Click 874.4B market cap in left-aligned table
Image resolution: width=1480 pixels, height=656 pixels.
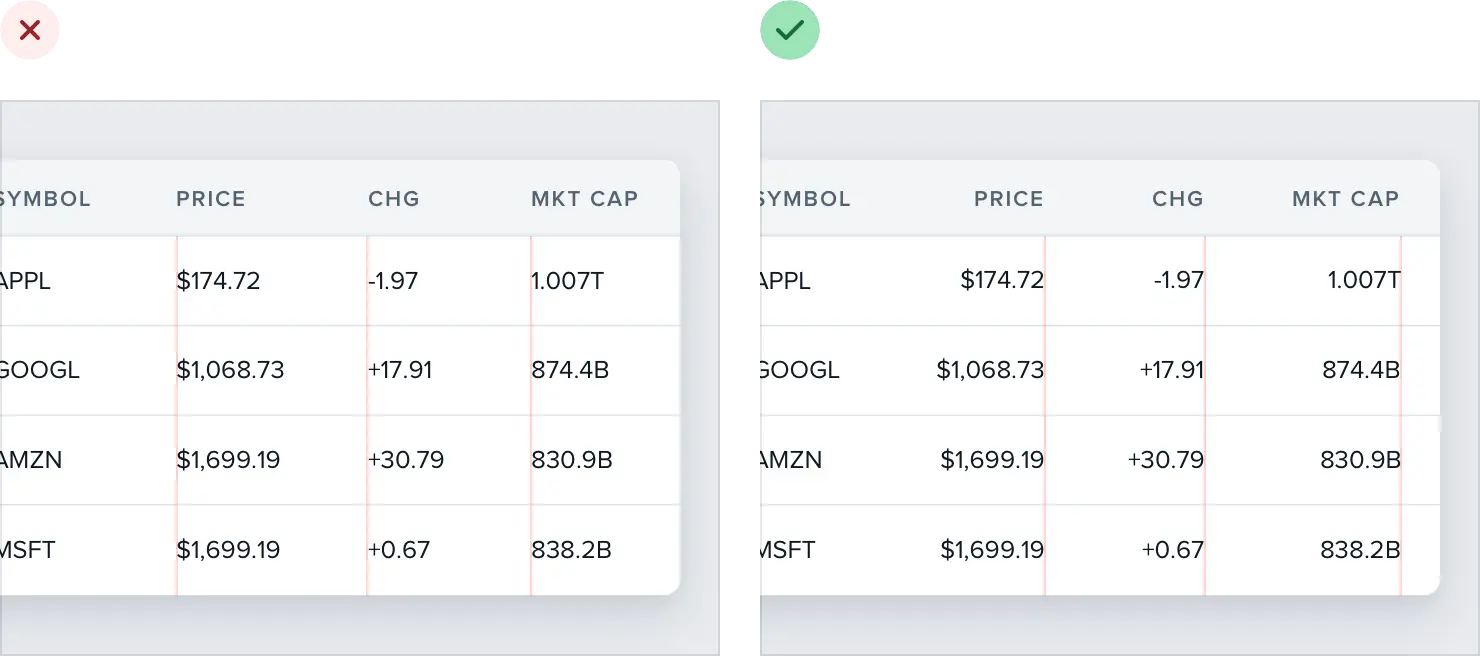pos(570,371)
